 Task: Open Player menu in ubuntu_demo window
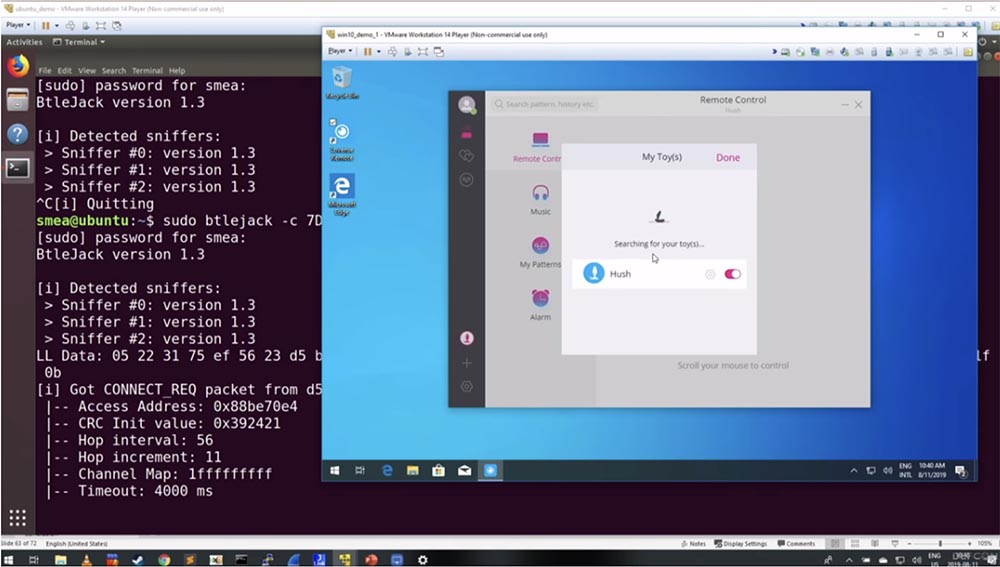tap(18, 26)
